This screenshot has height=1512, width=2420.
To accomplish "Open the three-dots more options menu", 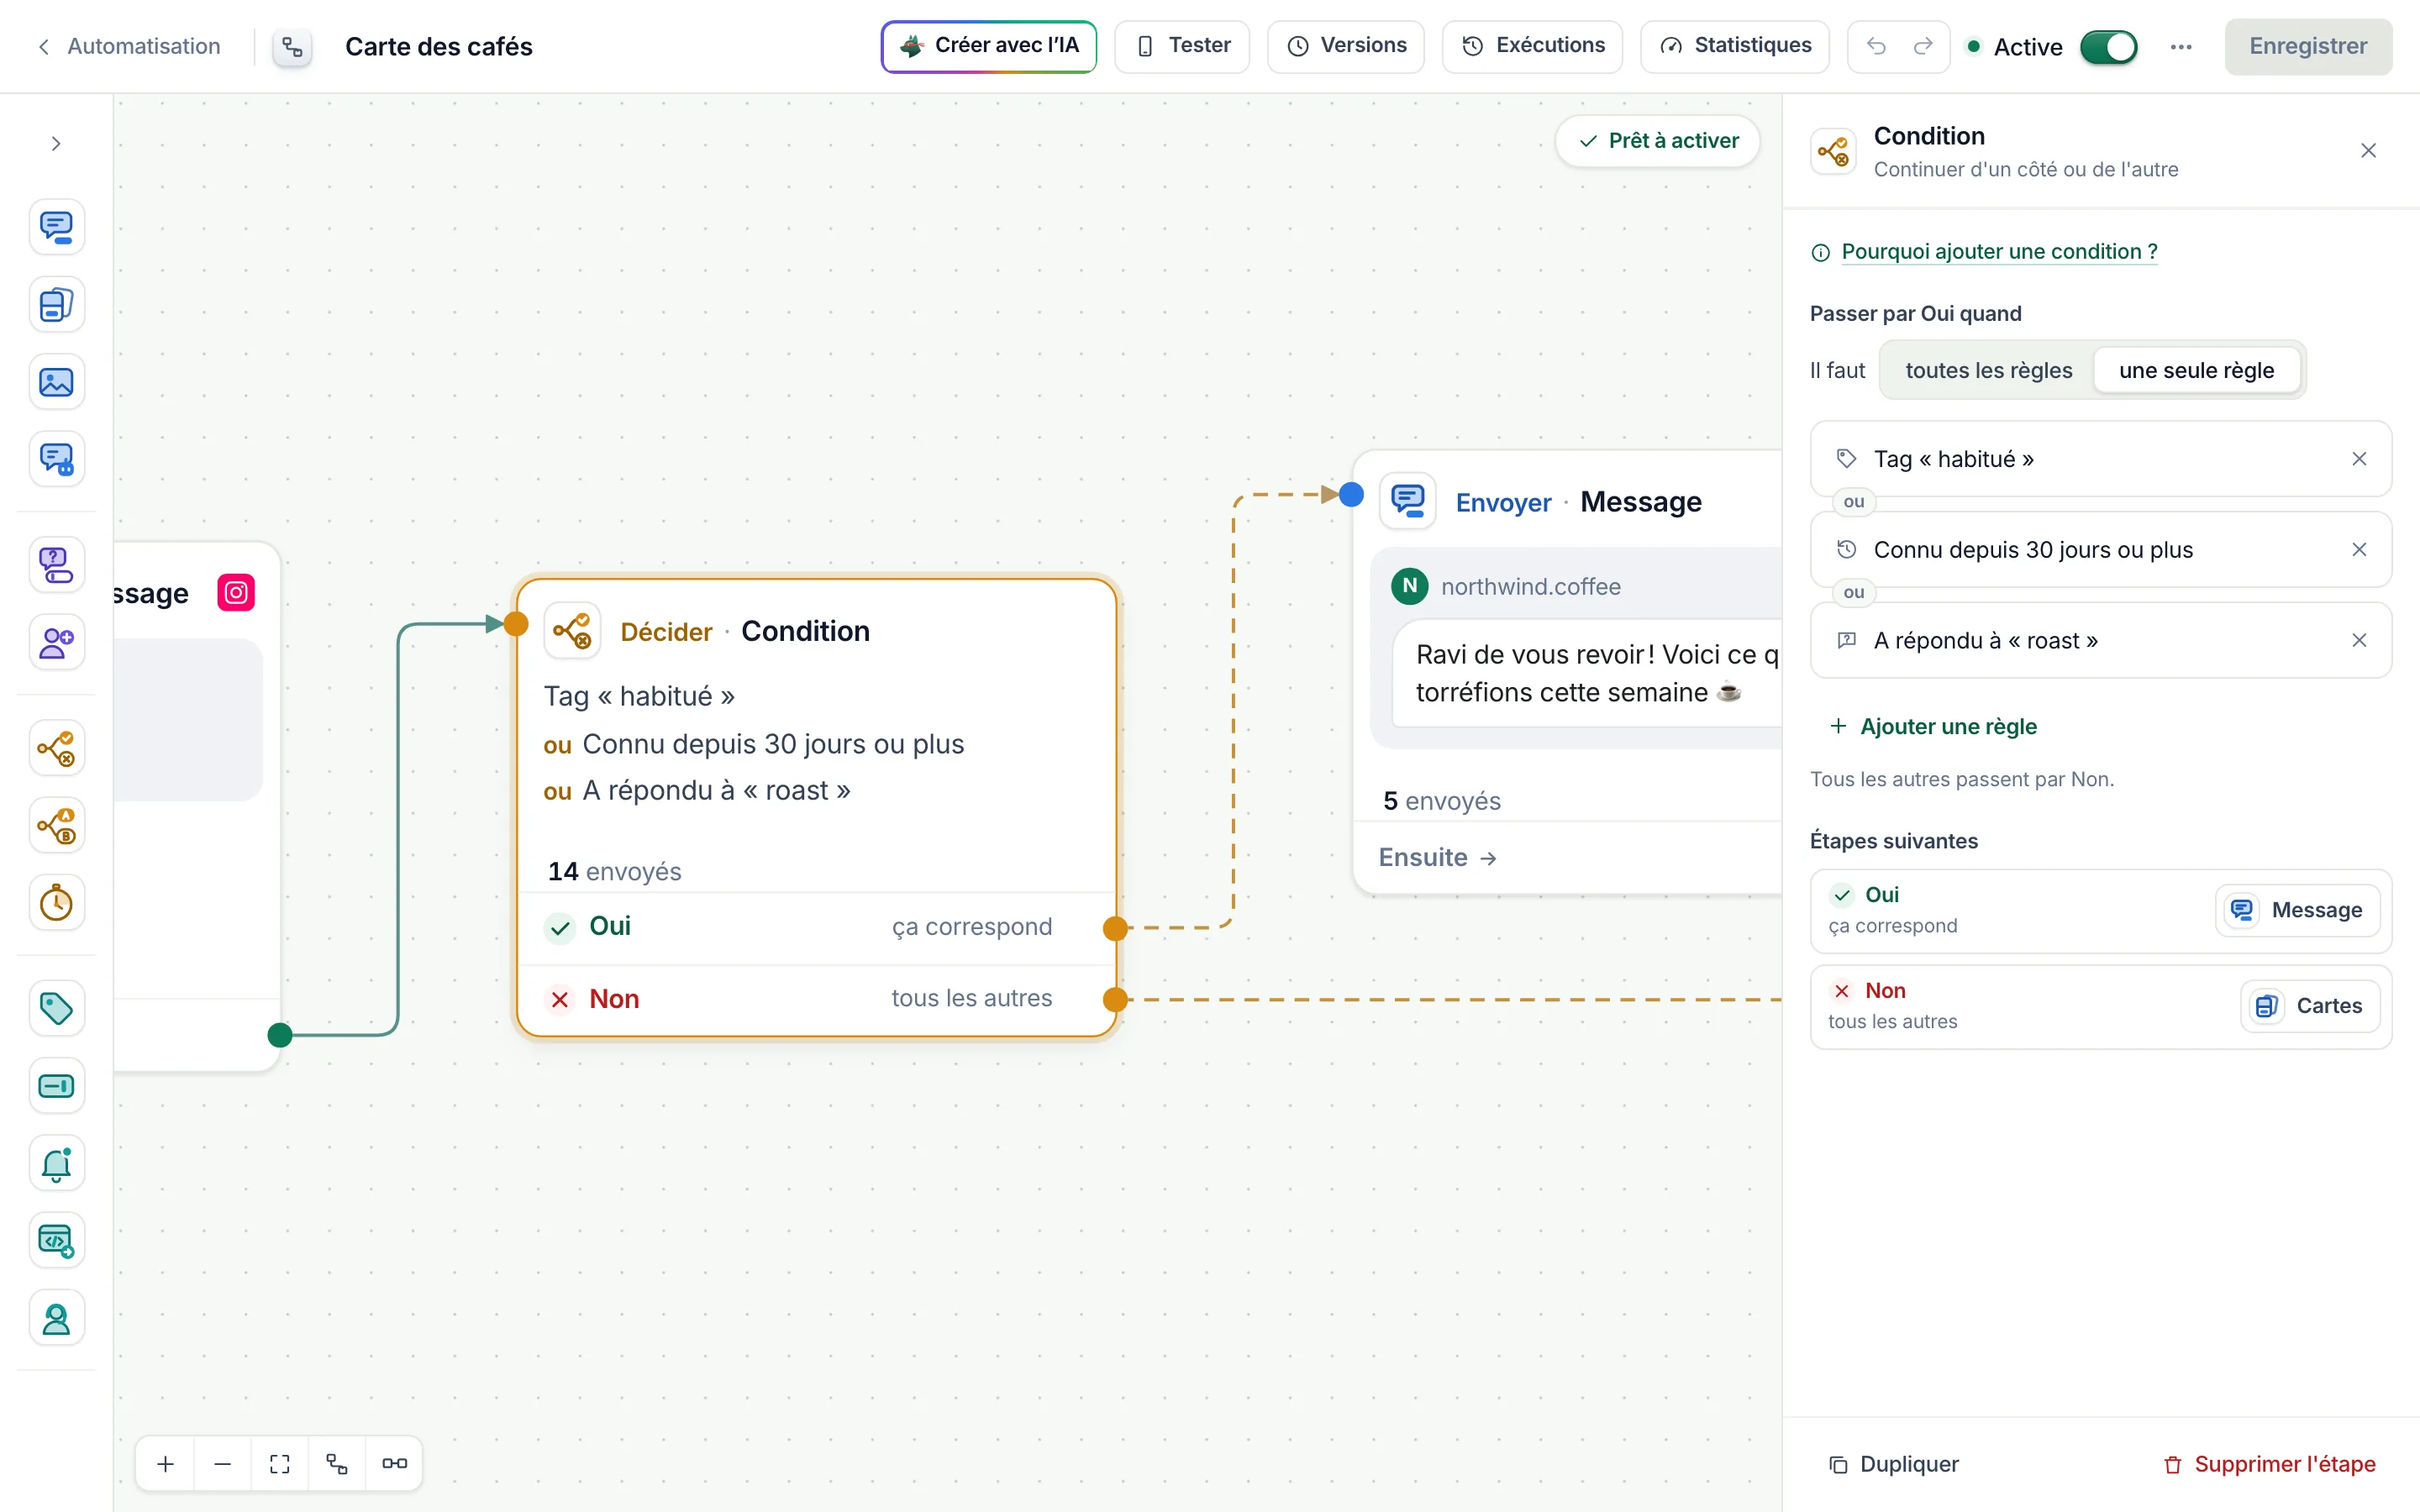I will pos(2181,47).
